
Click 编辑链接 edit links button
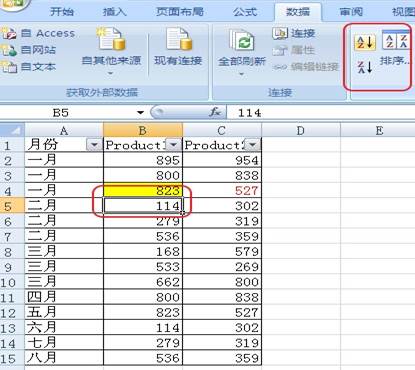306,67
